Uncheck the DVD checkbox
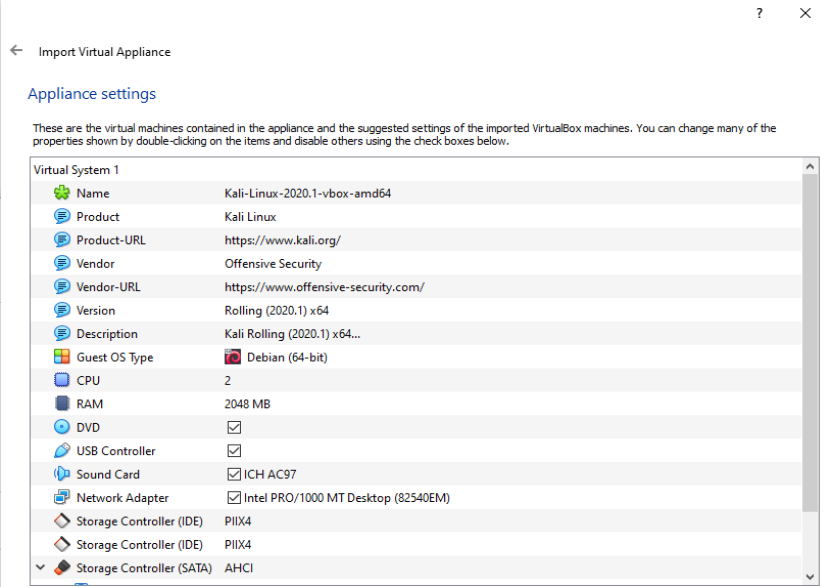831x587 pixels. click(234, 427)
